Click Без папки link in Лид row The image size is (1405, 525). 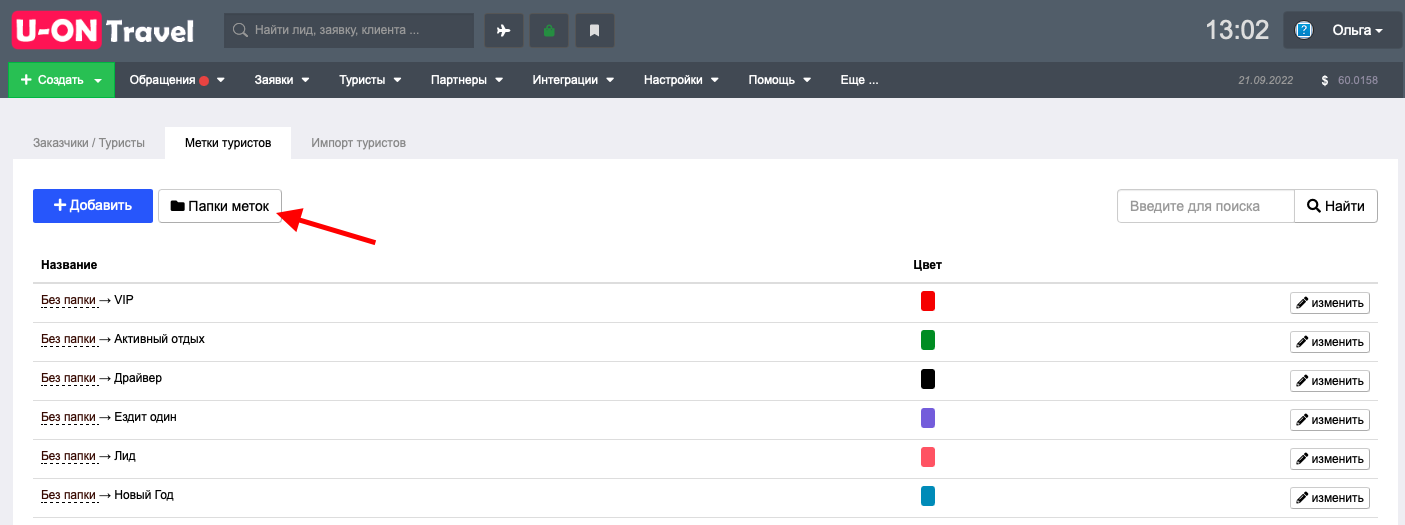point(68,456)
